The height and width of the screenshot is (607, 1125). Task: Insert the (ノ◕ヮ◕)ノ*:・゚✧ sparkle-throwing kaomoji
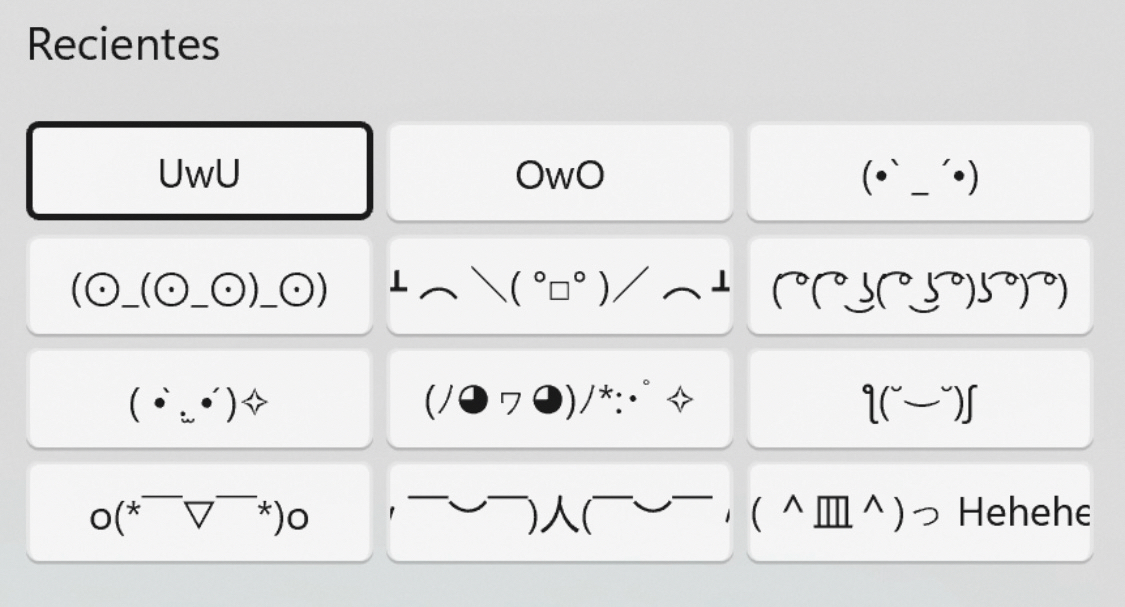click(x=559, y=399)
